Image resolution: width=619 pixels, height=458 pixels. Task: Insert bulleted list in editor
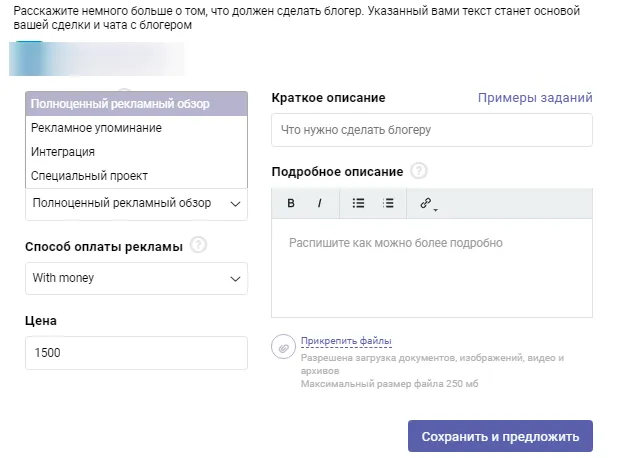(358, 203)
